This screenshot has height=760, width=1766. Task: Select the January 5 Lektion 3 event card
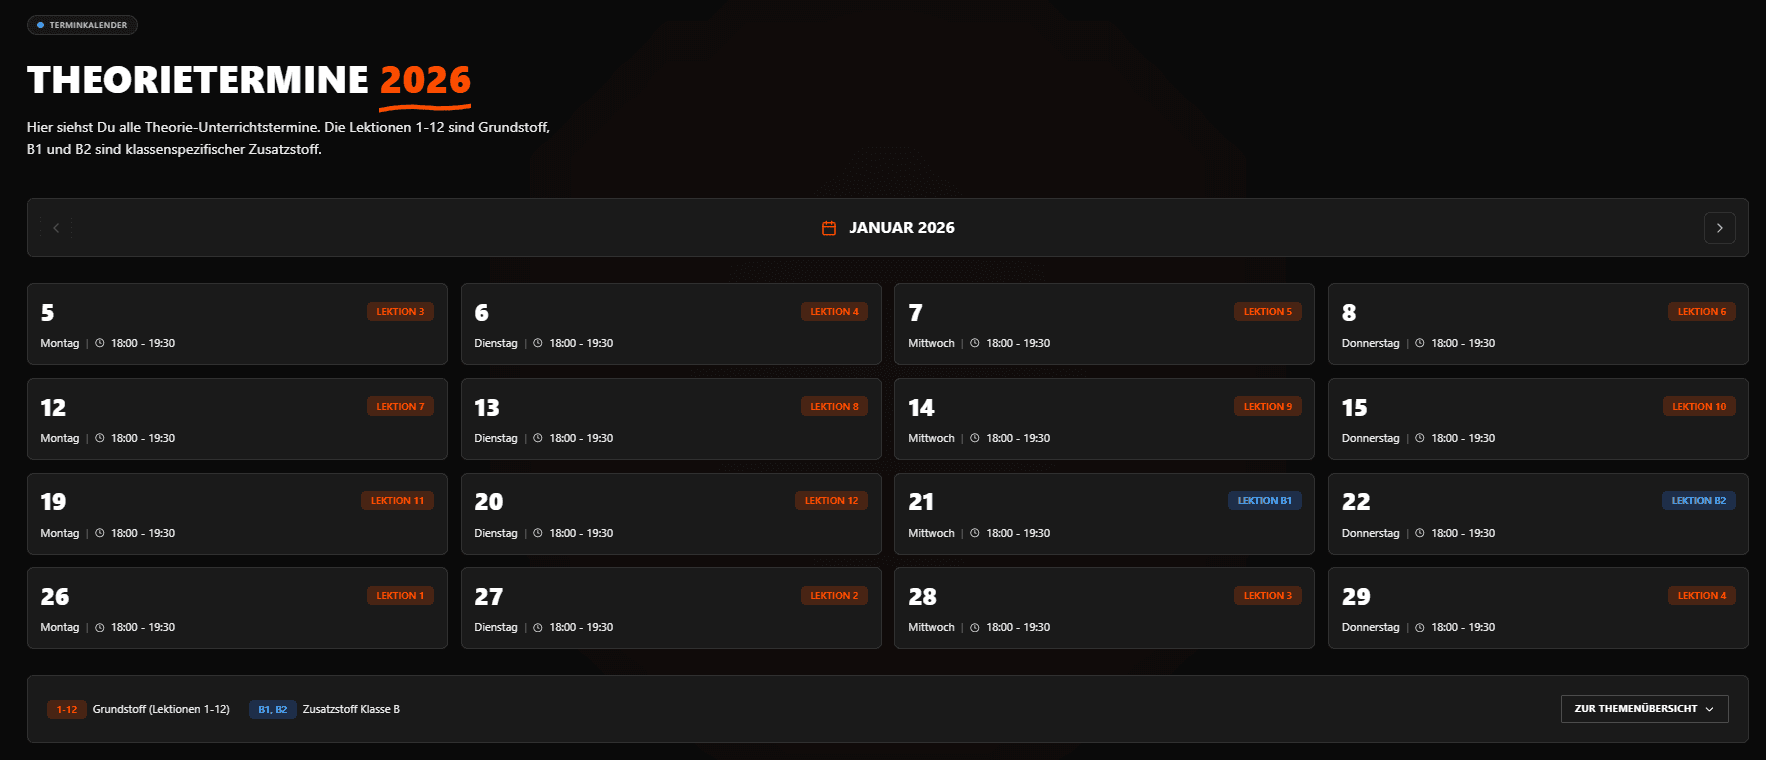(237, 324)
